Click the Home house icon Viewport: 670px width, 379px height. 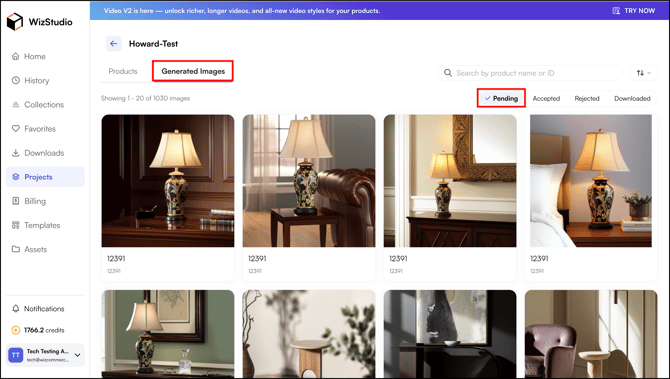tap(16, 56)
